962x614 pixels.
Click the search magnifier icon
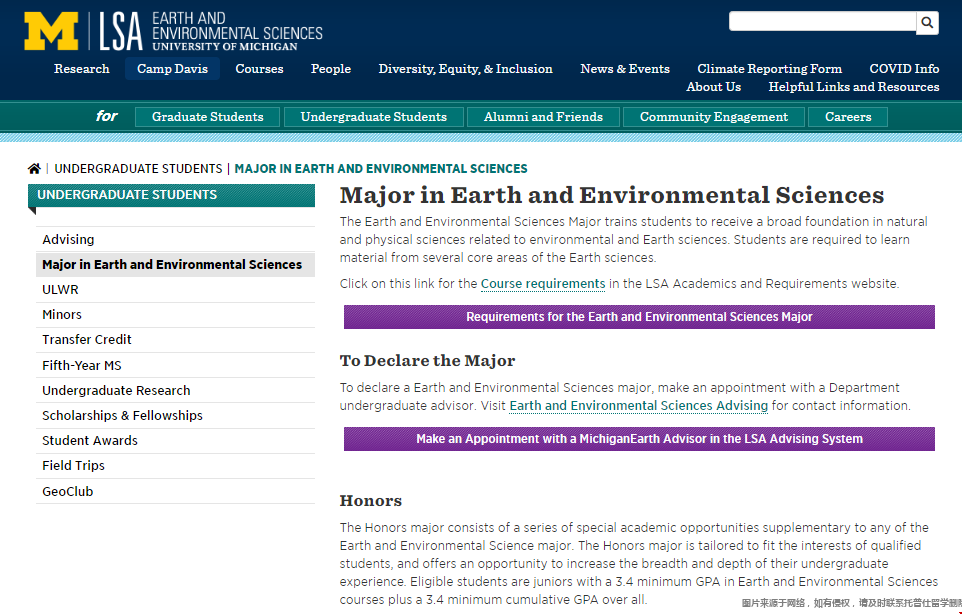point(927,22)
